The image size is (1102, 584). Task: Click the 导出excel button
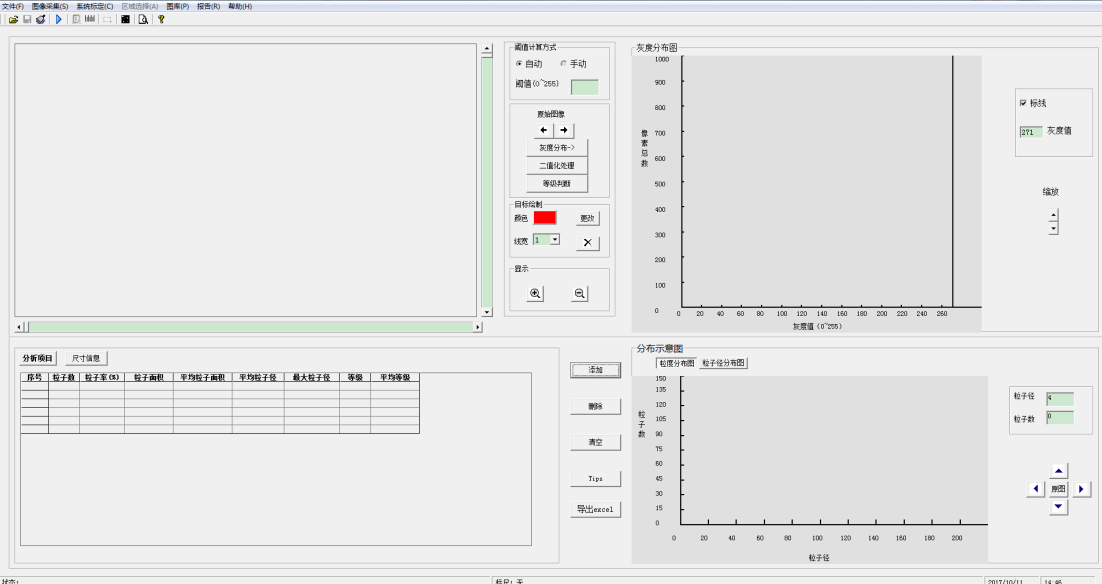point(595,510)
